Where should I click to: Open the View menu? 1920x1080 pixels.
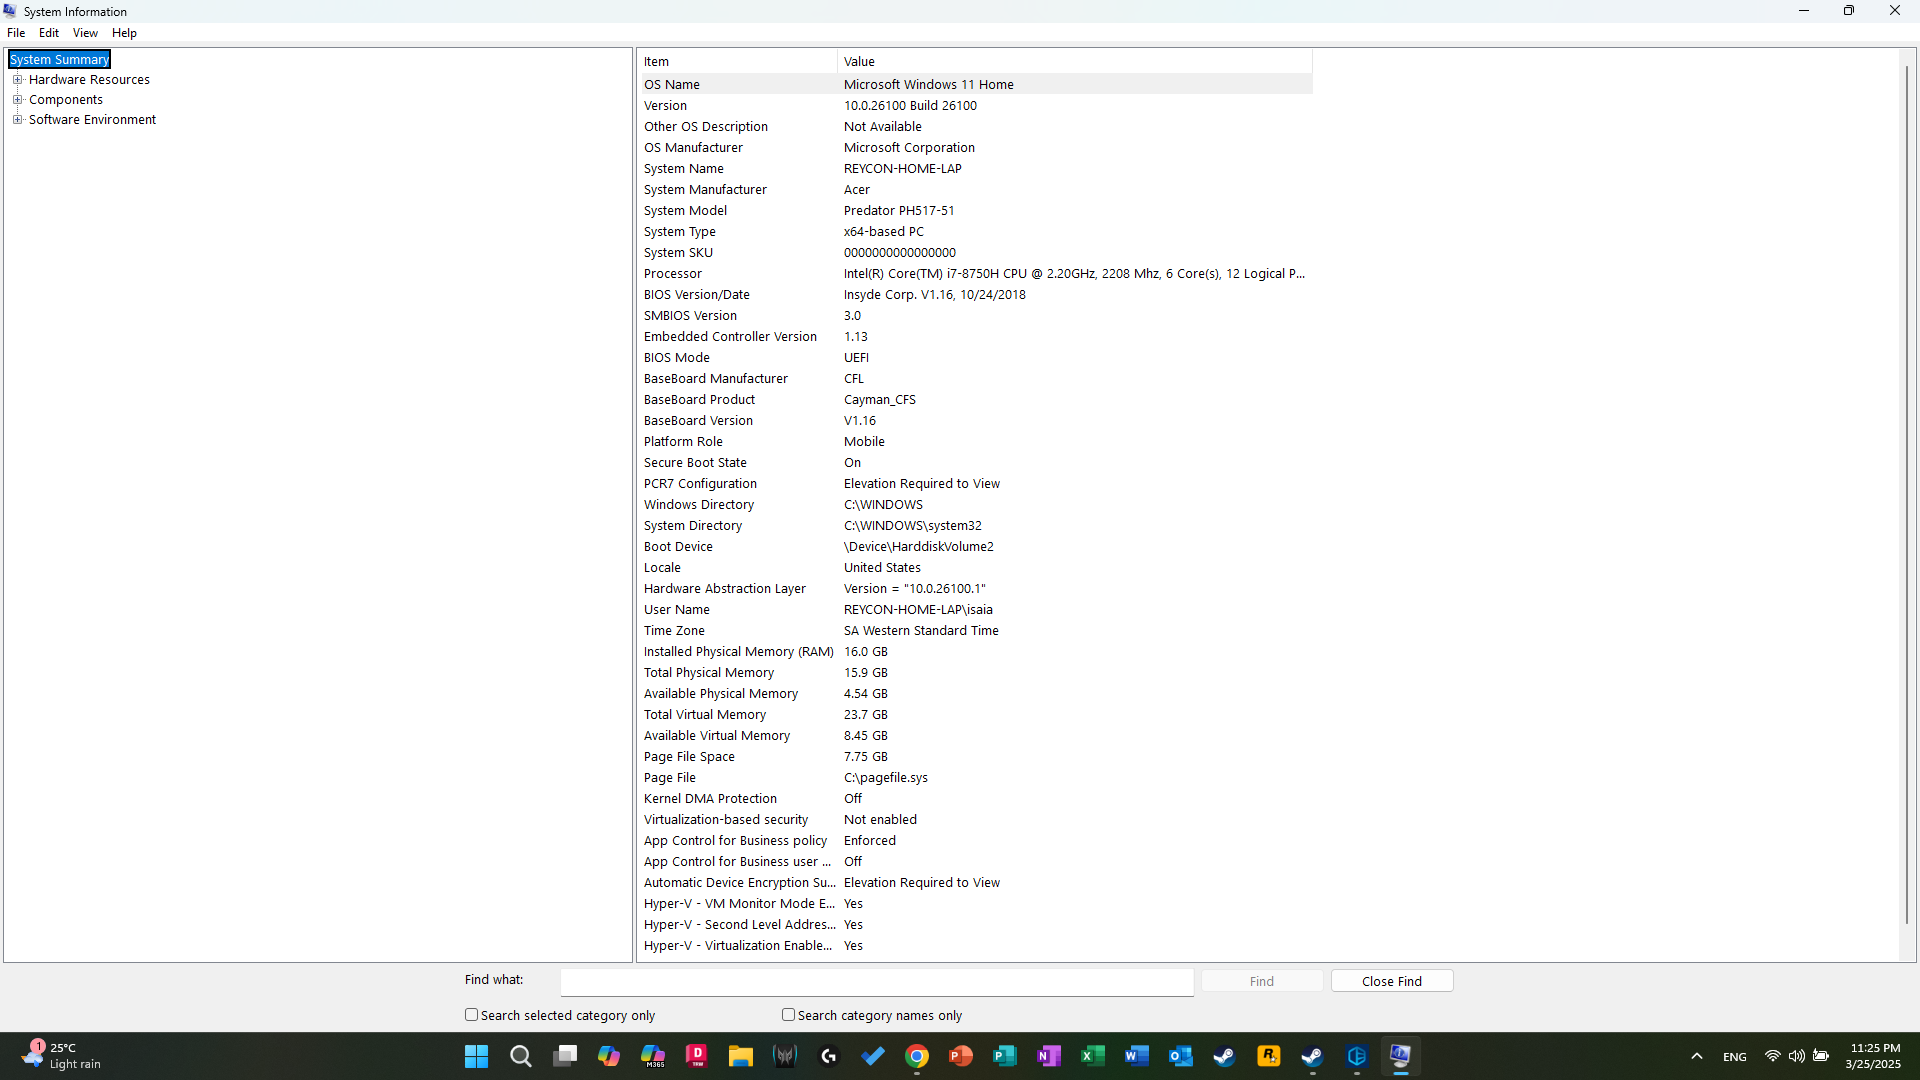(85, 33)
